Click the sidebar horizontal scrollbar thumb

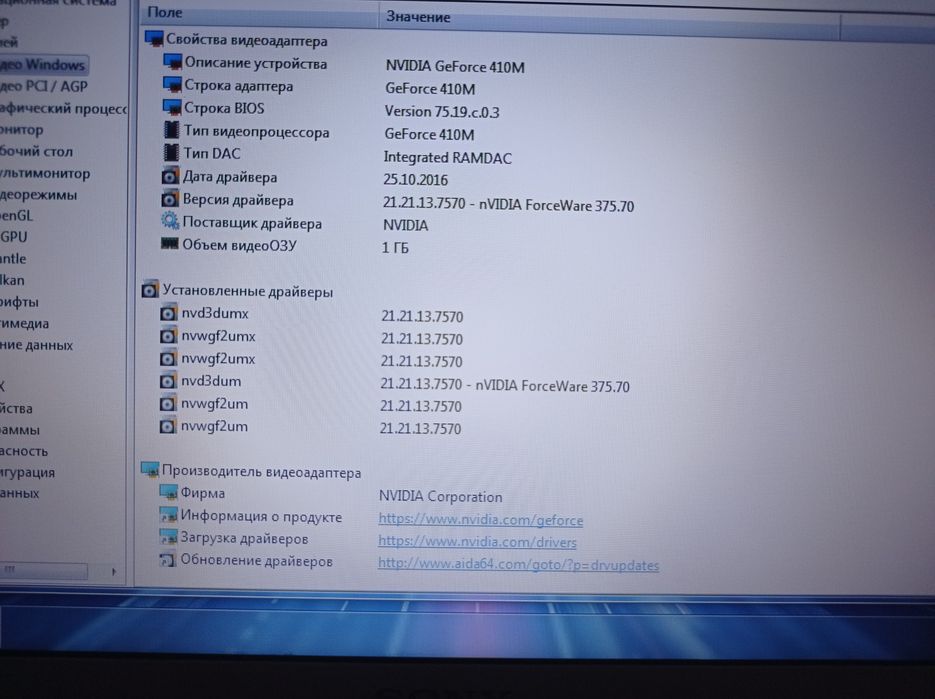pos(44,571)
